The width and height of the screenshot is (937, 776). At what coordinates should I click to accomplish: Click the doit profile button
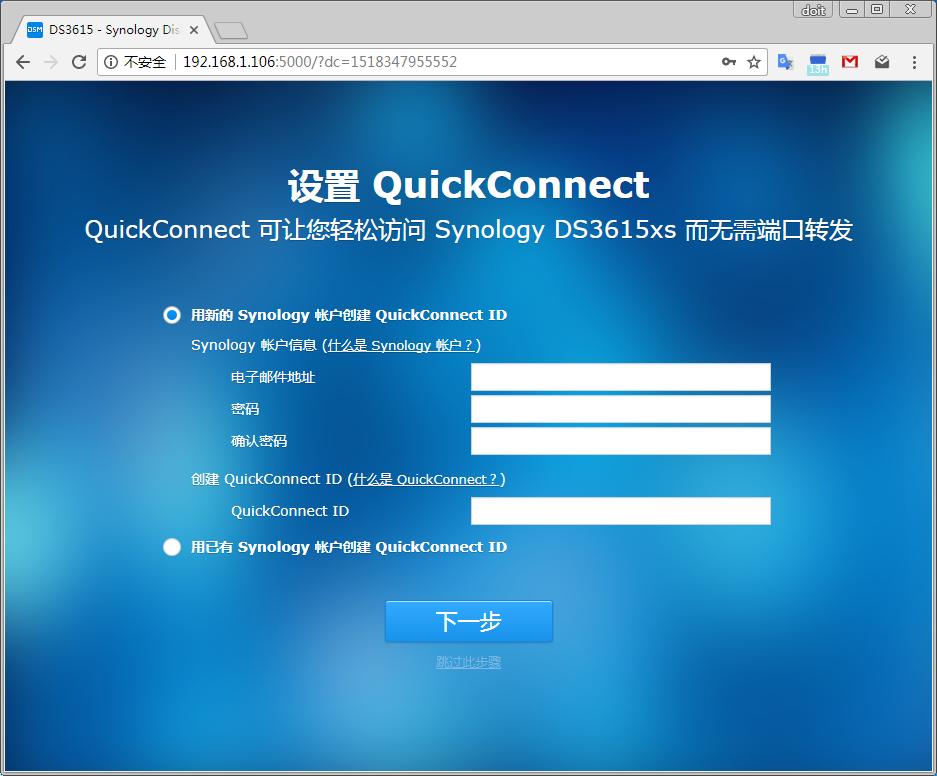(813, 10)
